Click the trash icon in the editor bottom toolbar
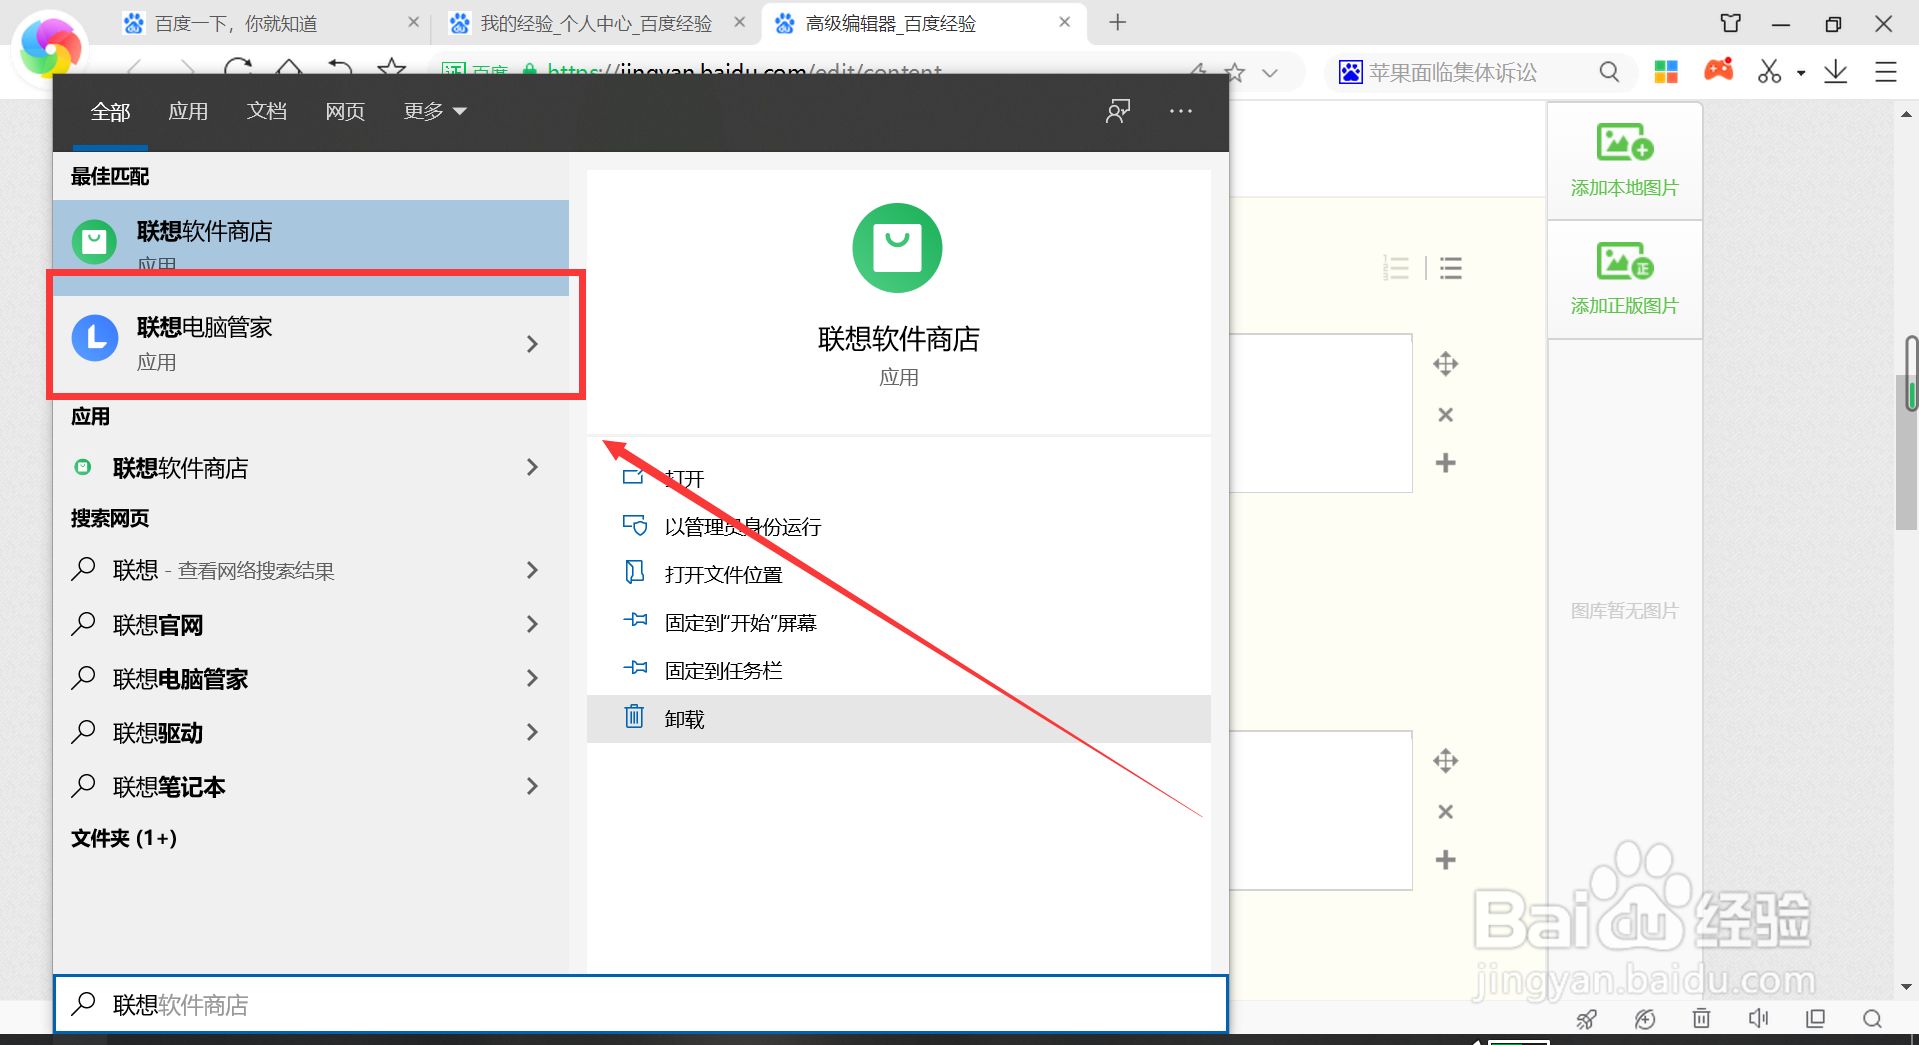 [x=1700, y=1018]
